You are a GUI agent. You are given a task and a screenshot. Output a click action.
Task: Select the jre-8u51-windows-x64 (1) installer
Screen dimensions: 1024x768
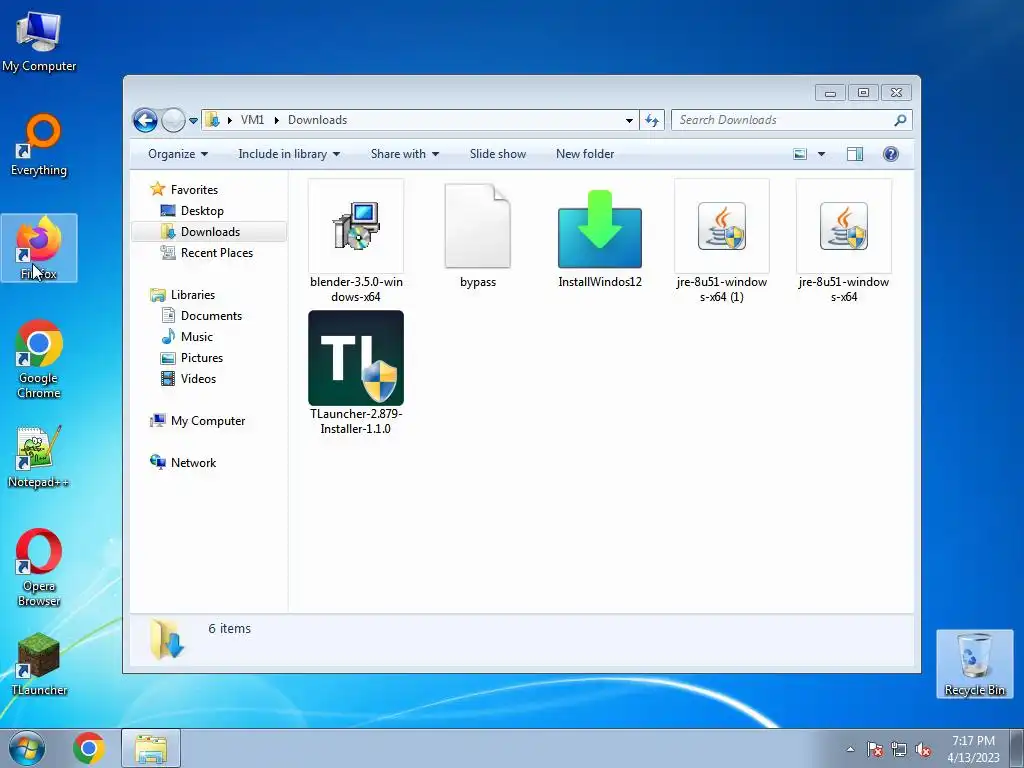pyautogui.click(x=722, y=241)
